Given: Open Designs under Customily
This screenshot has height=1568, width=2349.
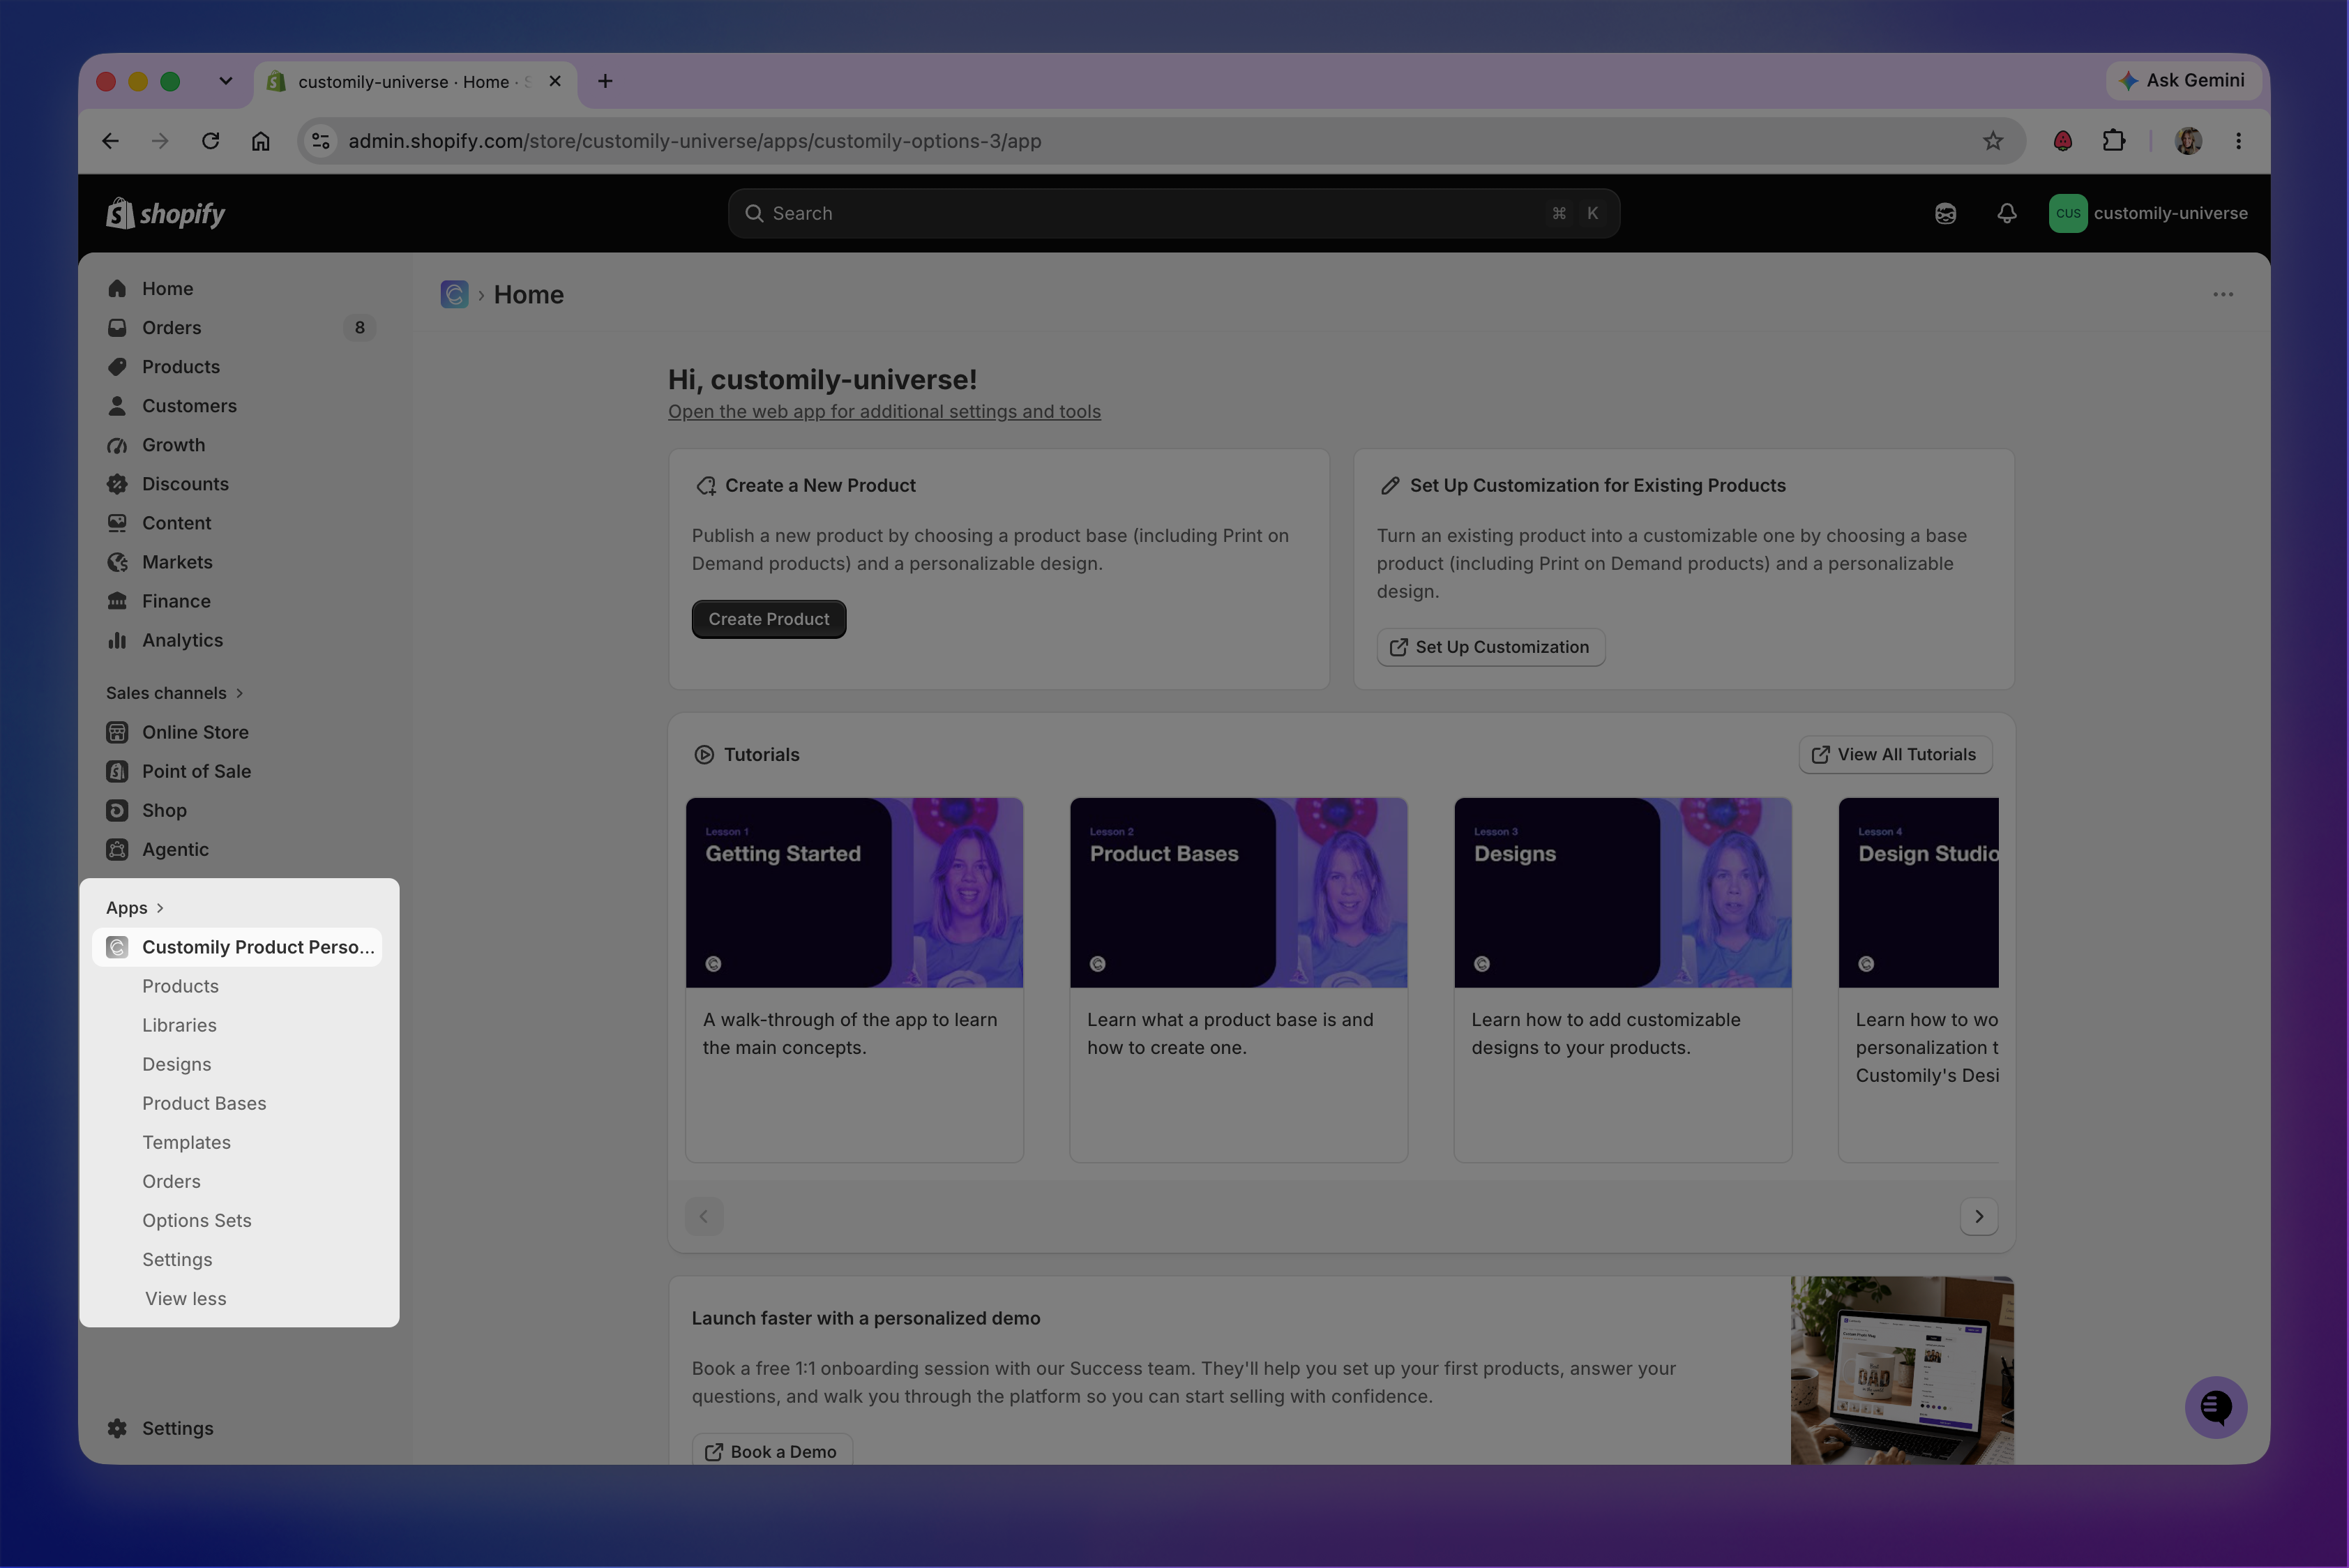Looking at the screenshot, I should (x=177, y=1064).
